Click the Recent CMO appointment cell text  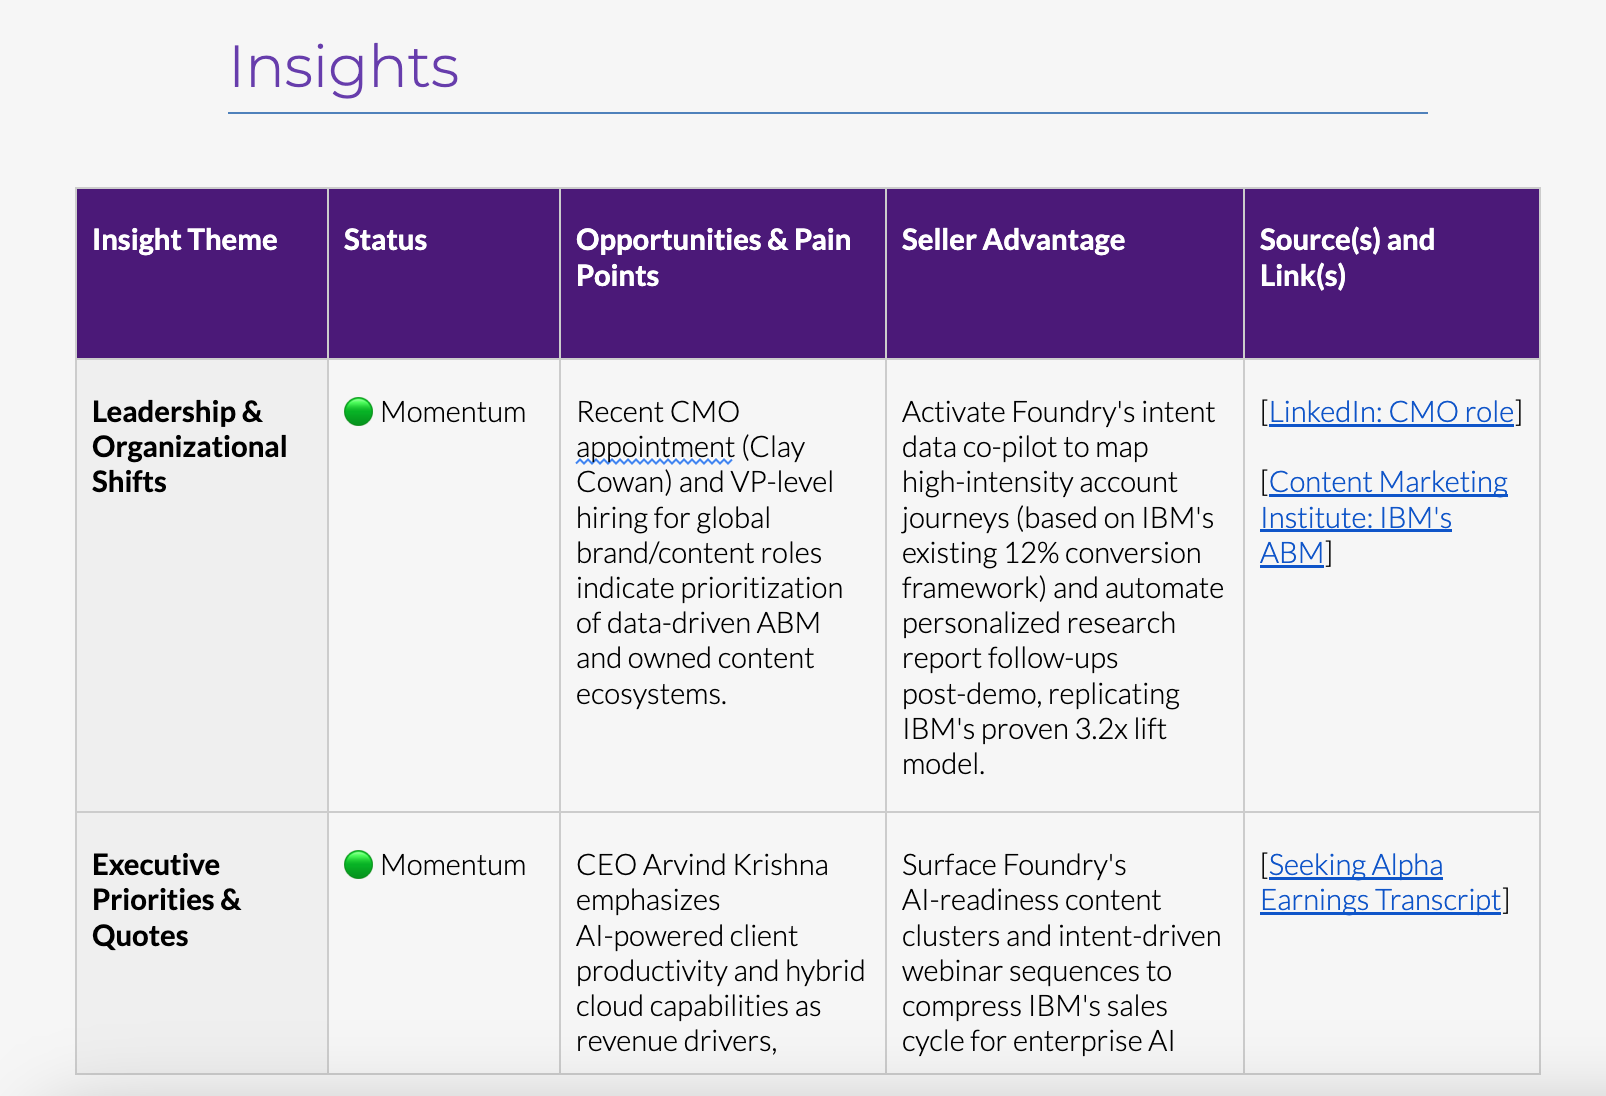pyautogui.click(x=710, y=552)
